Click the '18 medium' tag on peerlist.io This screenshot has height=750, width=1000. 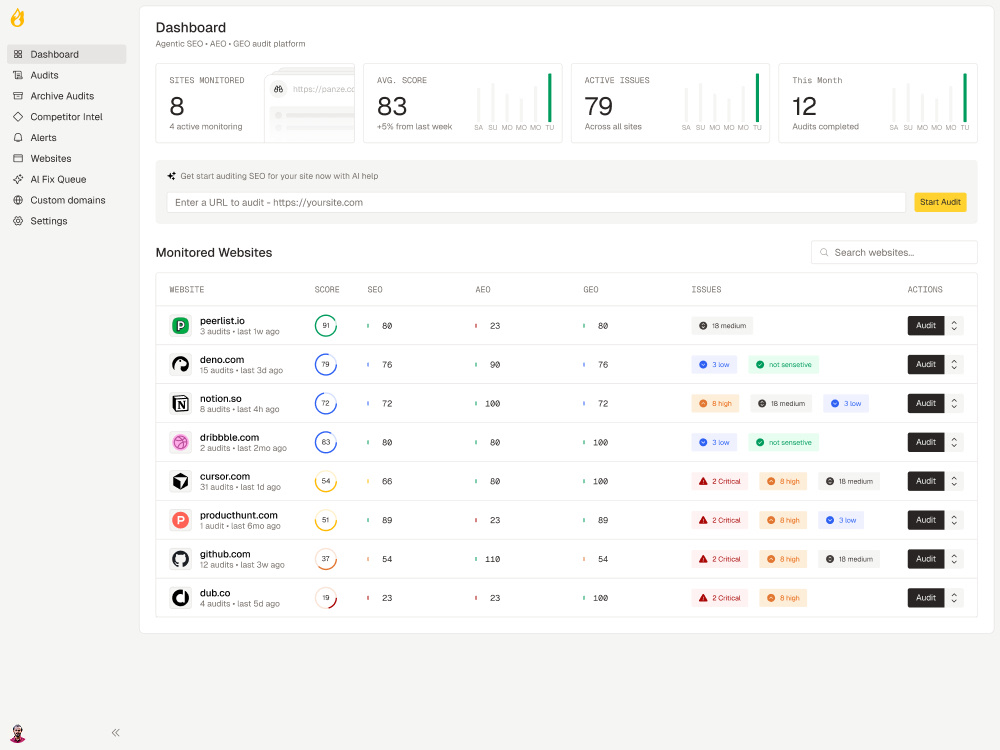click(x=722, y=326)
